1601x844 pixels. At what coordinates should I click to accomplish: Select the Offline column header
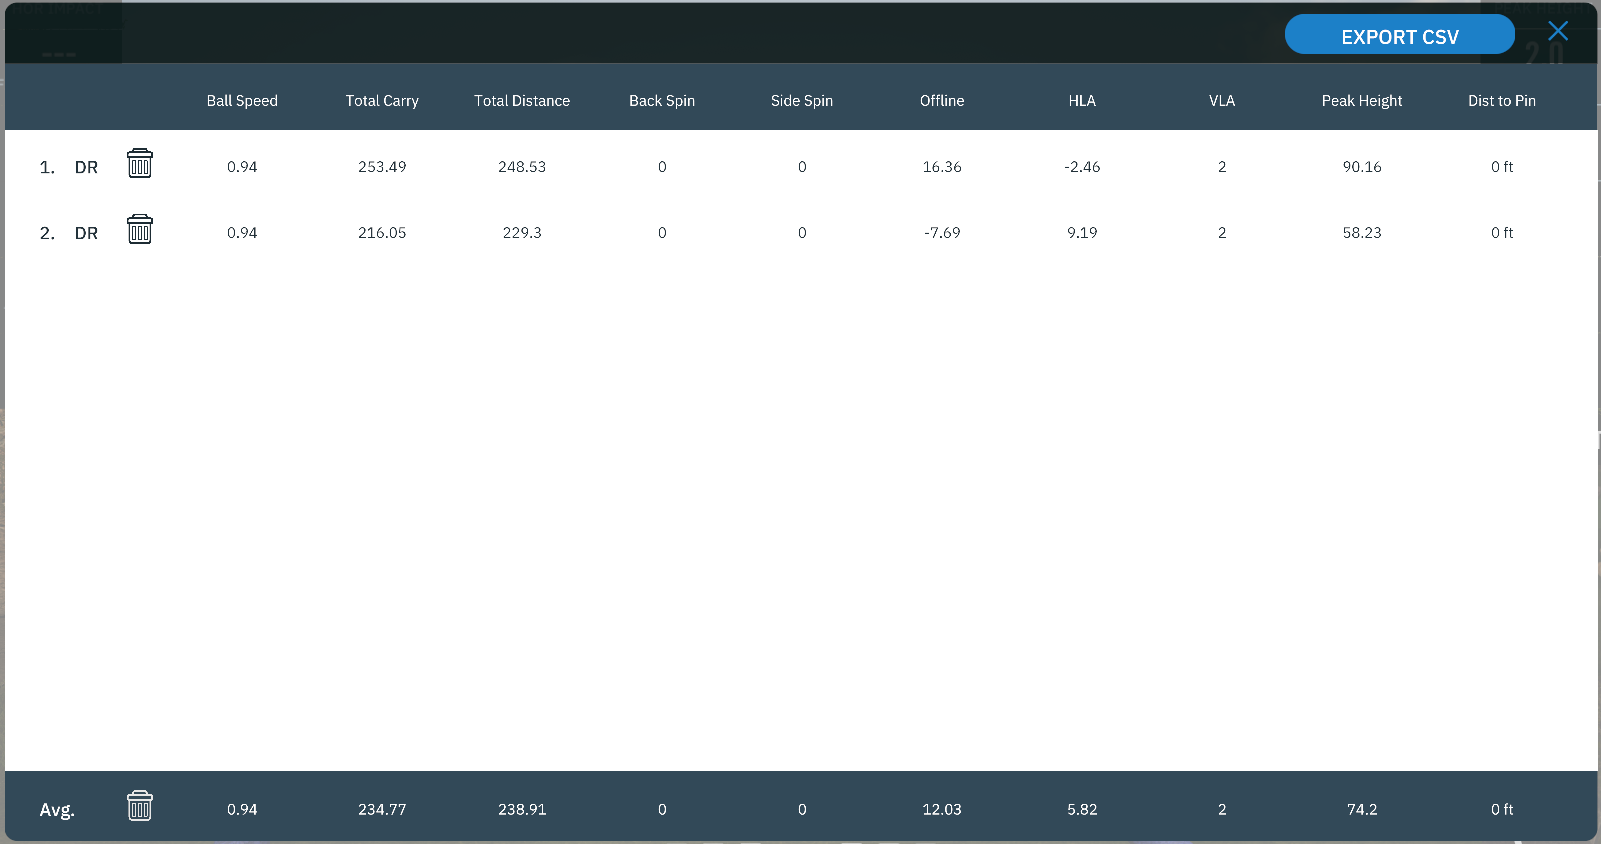pos(942,101)
